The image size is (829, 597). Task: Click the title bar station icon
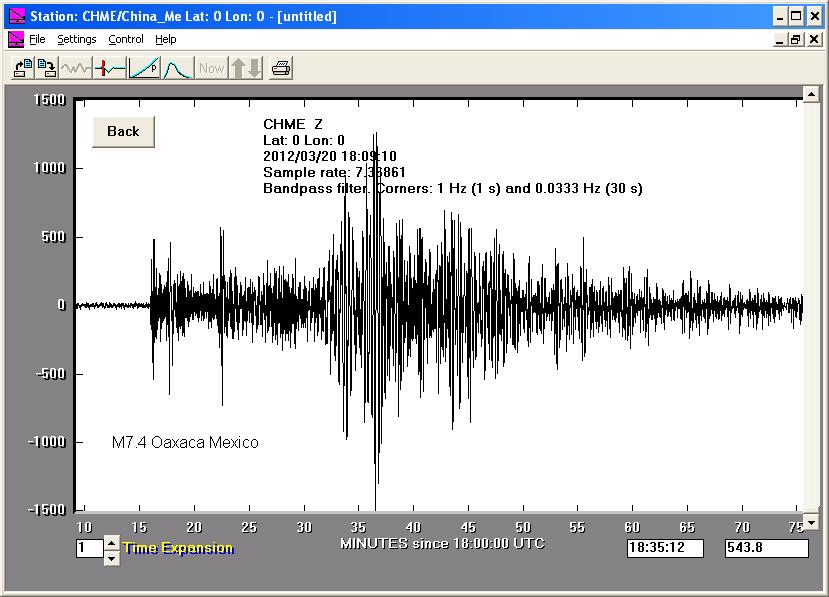tap(16, 16)
